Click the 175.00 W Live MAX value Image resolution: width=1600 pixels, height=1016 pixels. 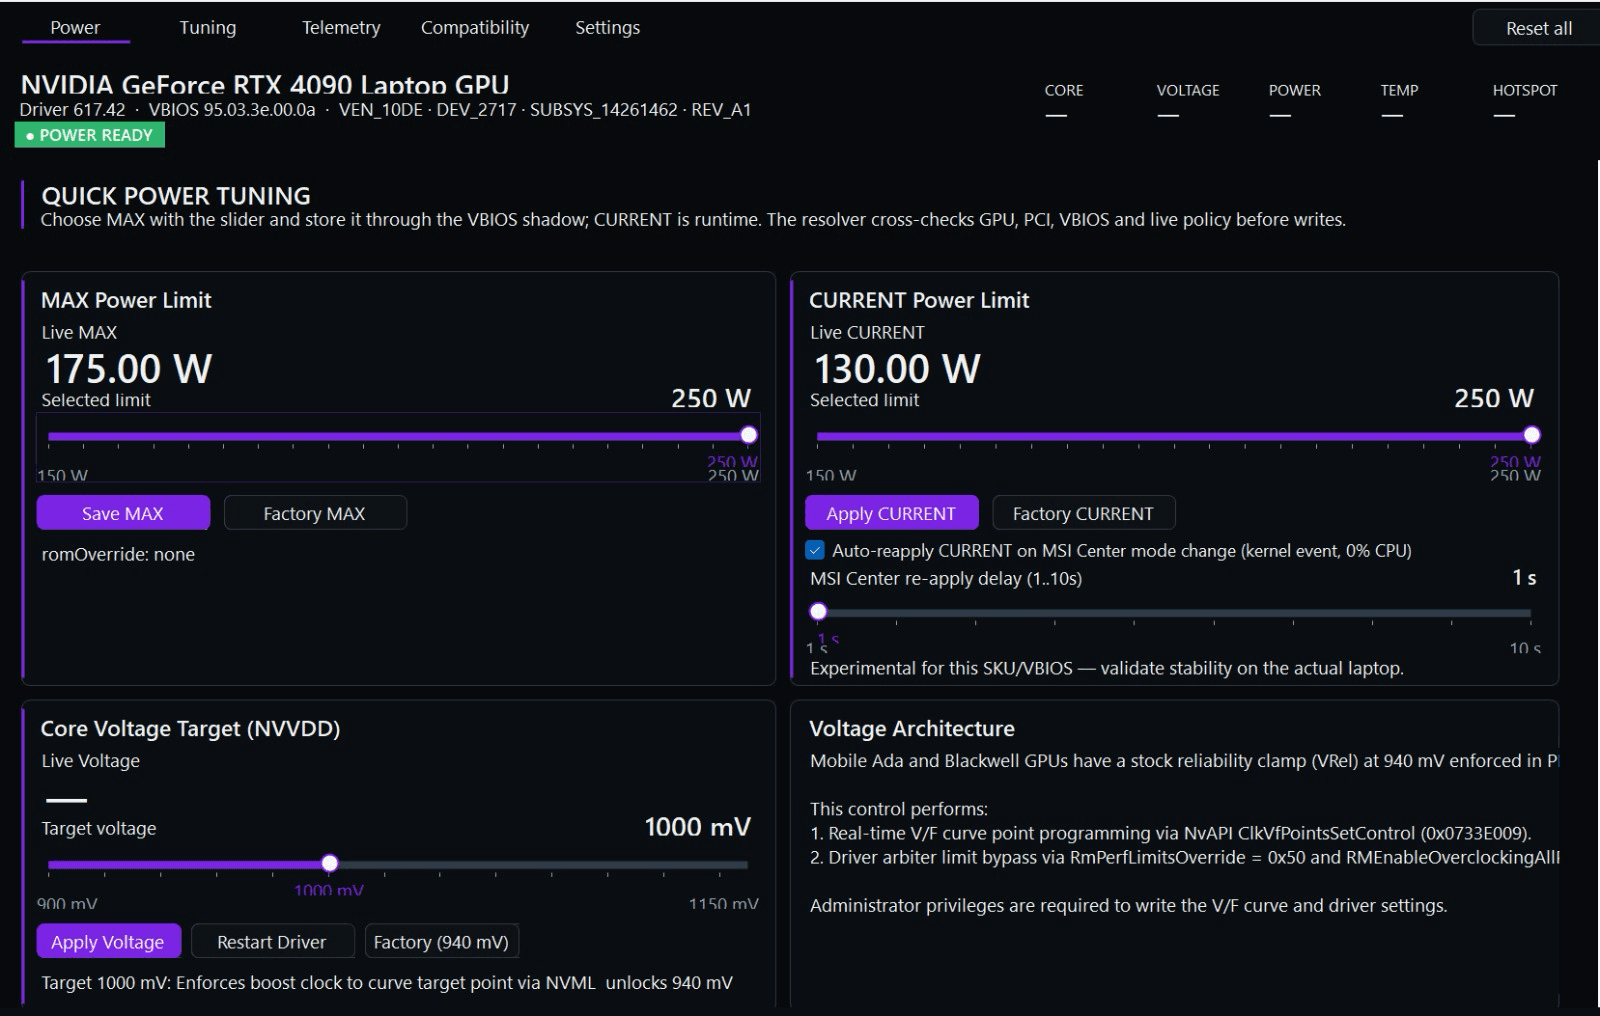129,369
